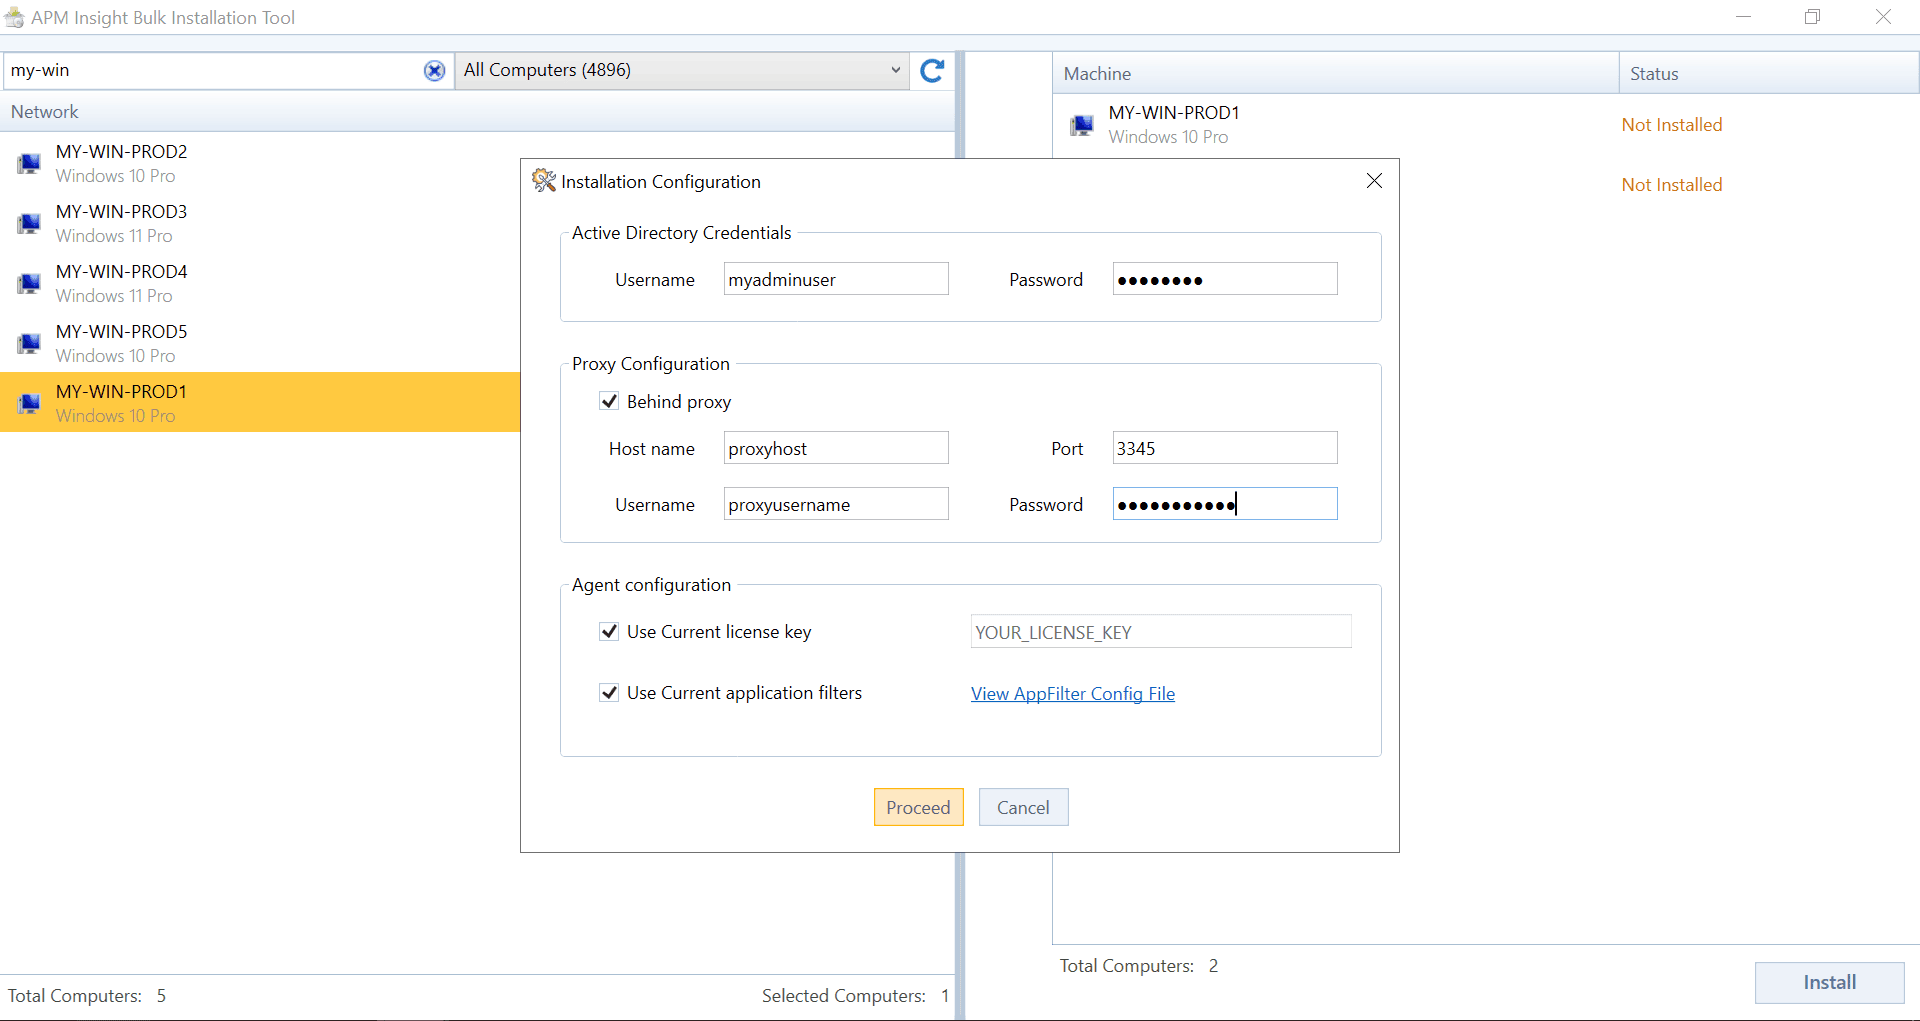
Task: Cancel the Installation Configuration dialog
Action: click(x=1023, y=807)
